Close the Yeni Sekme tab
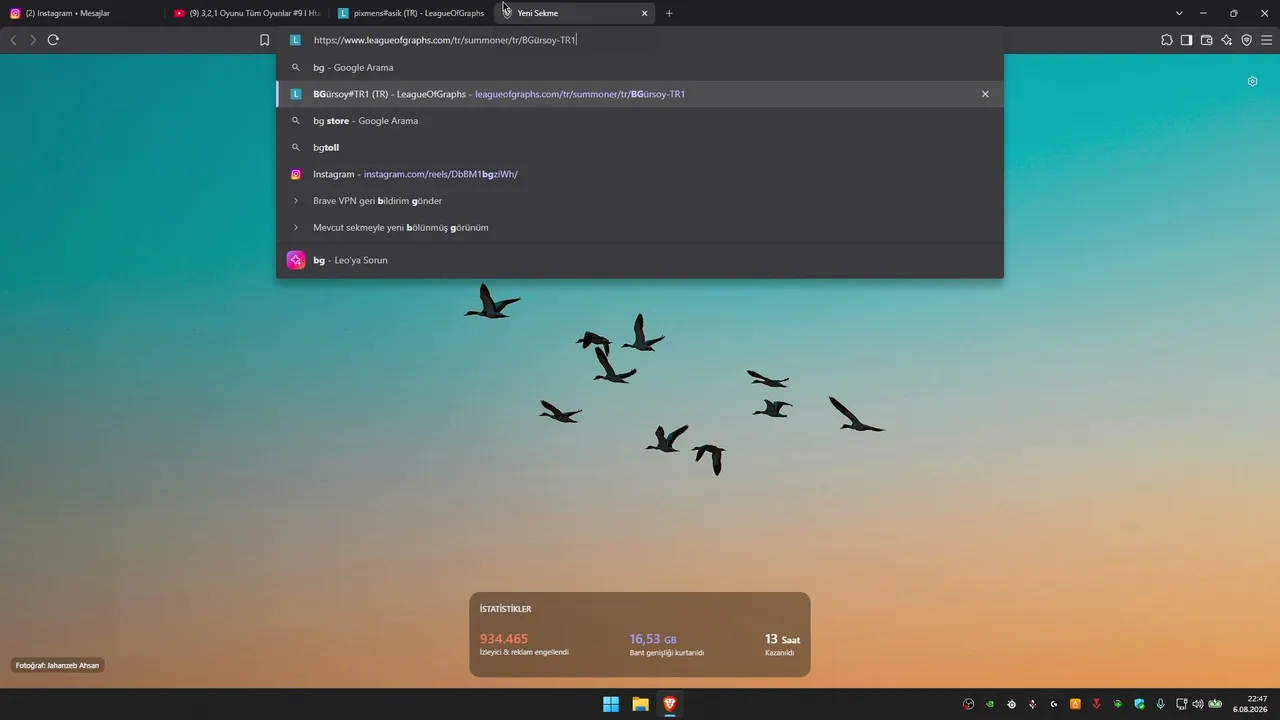This screenshot has width=1280, height=720. 644,13
